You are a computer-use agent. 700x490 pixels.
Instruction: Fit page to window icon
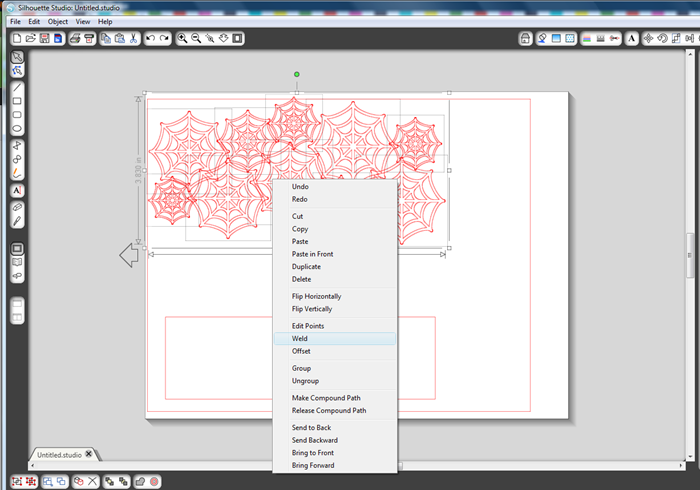point(238,38)
